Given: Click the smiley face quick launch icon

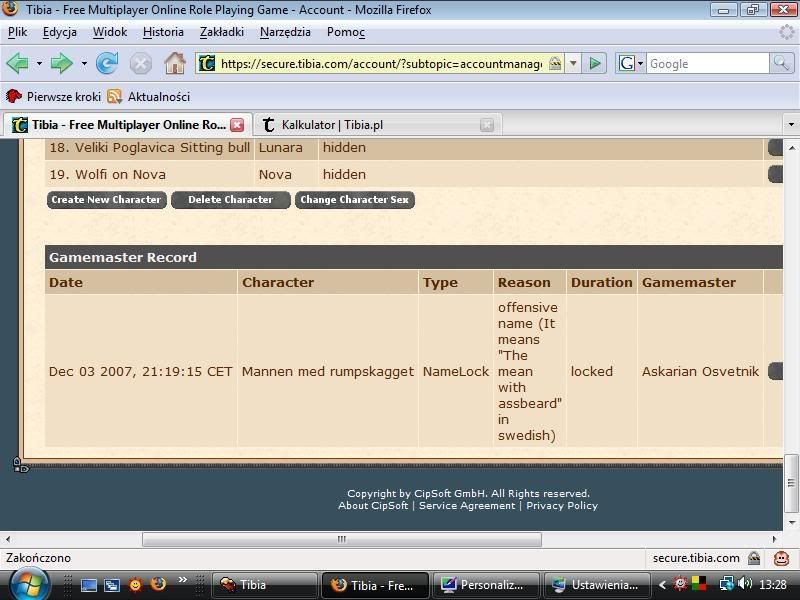Looking at the screenshot, I should (135, 585).
